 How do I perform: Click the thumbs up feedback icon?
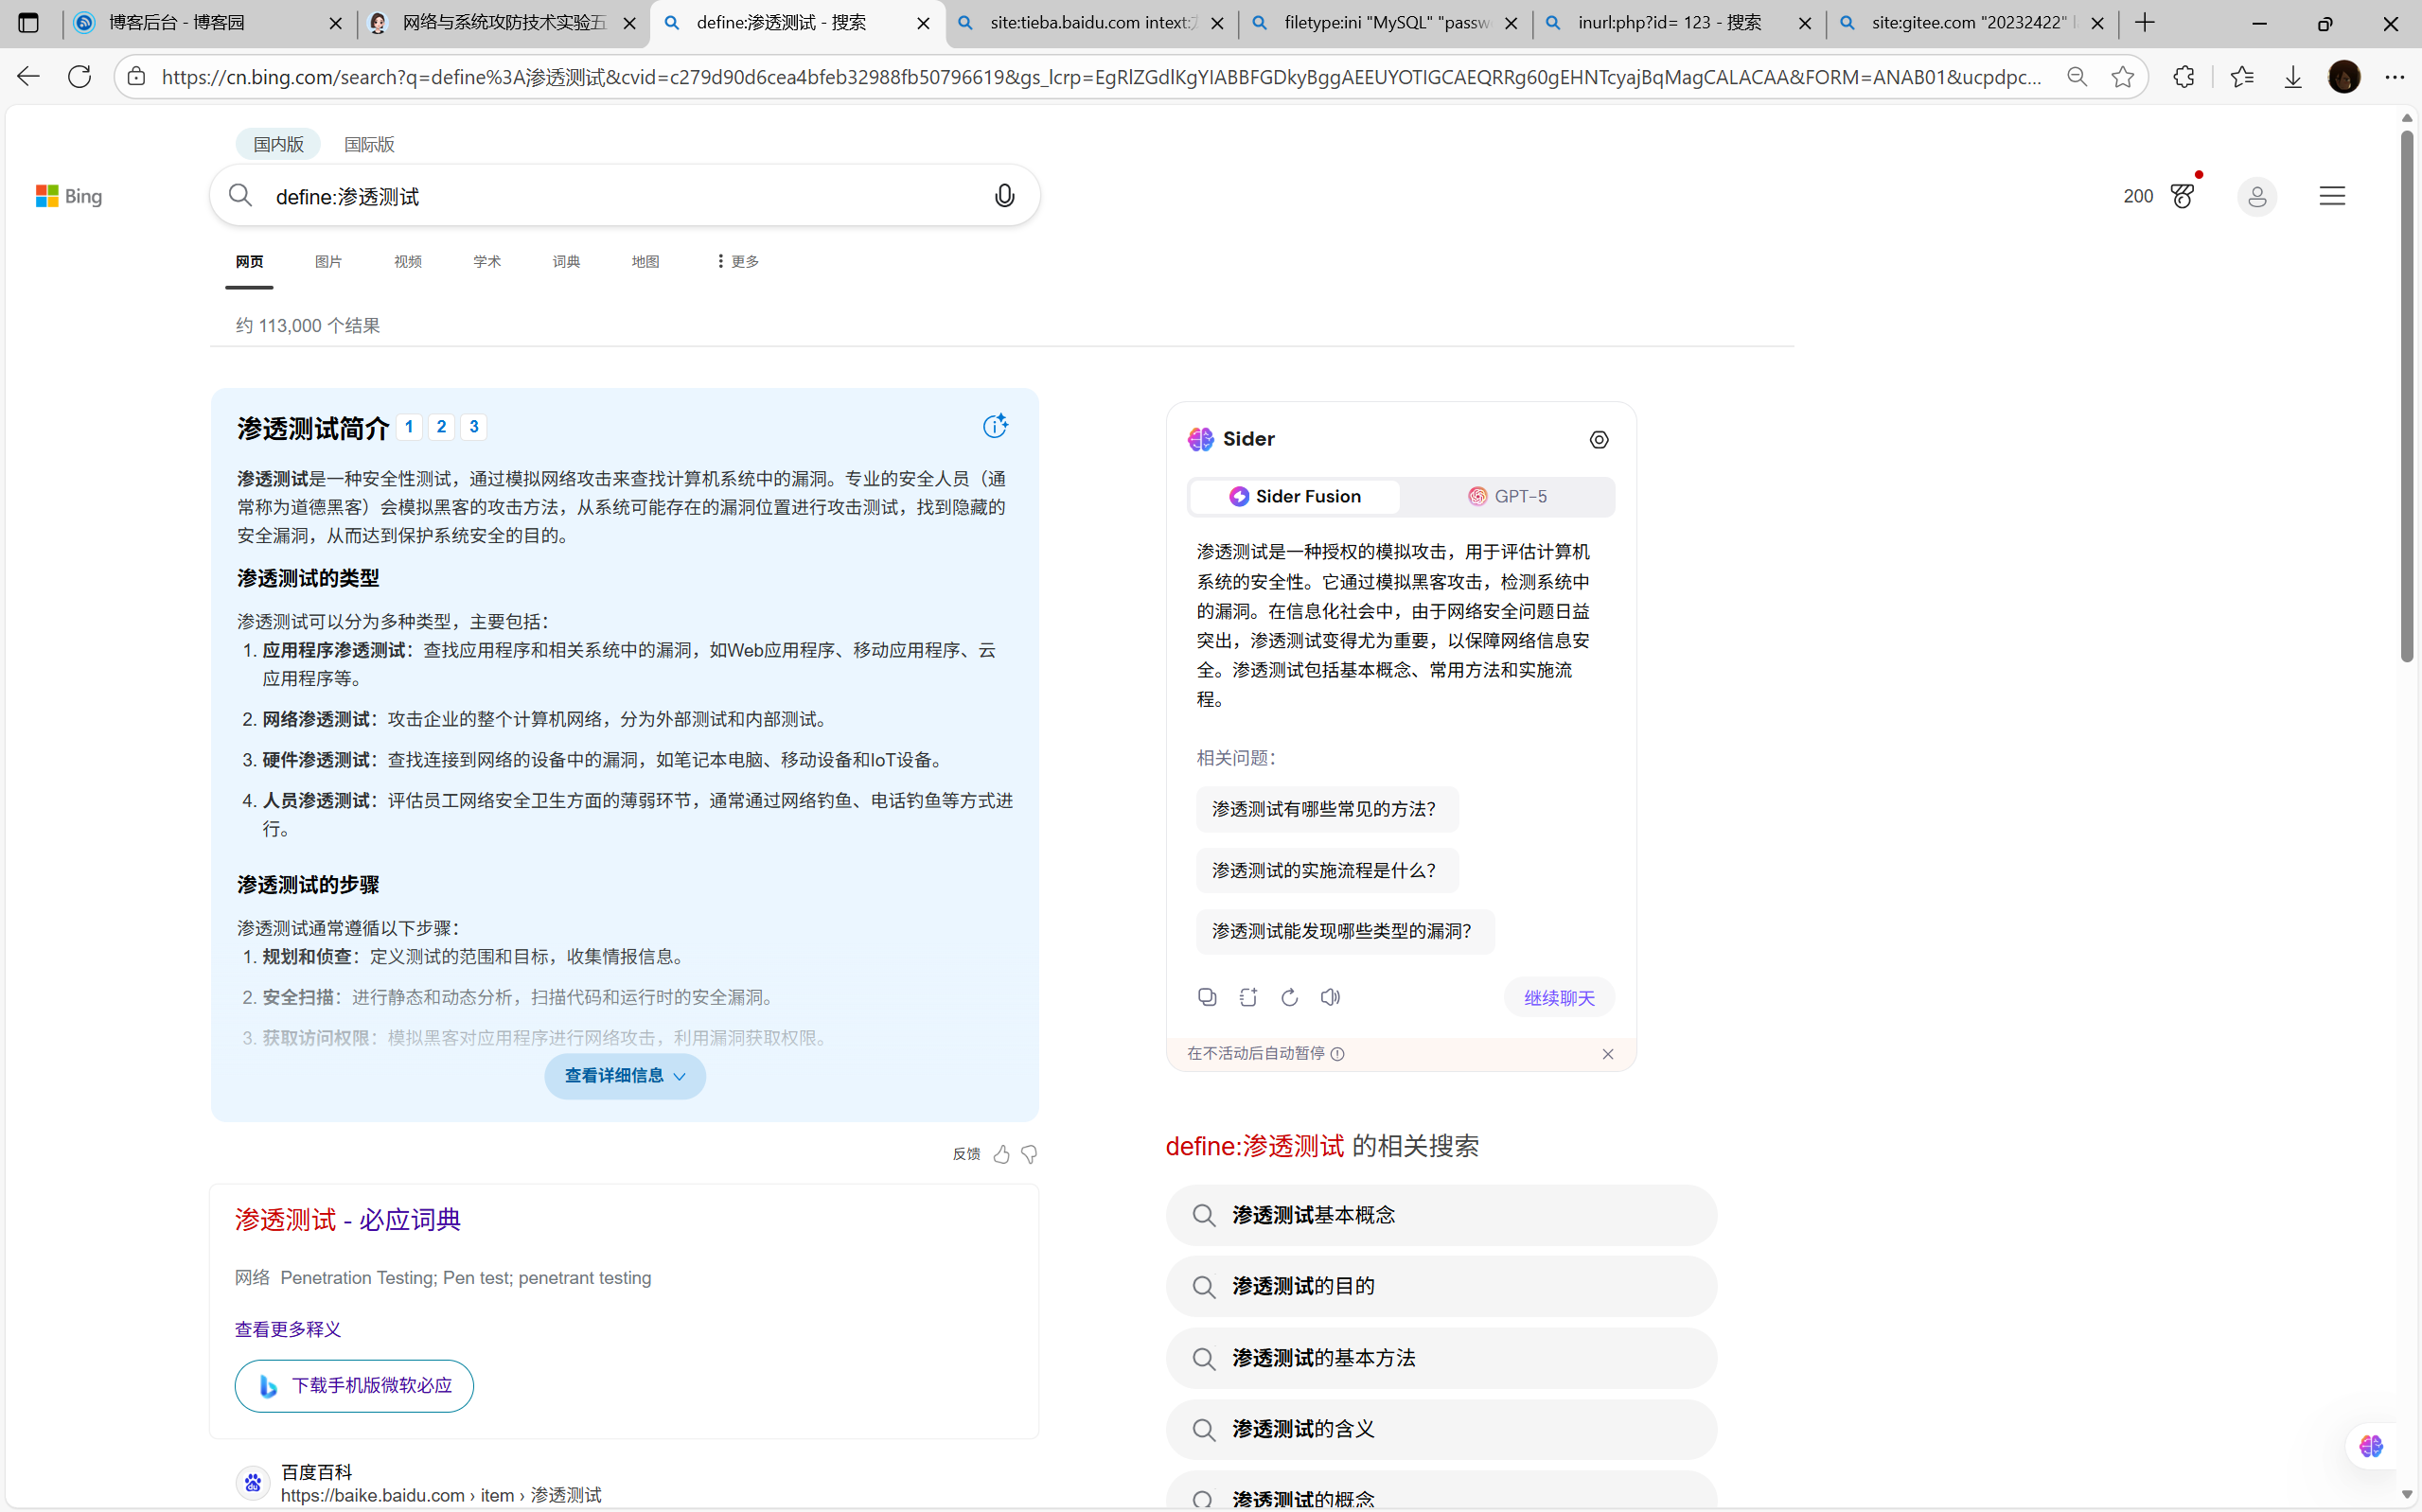(1001, 1154)
